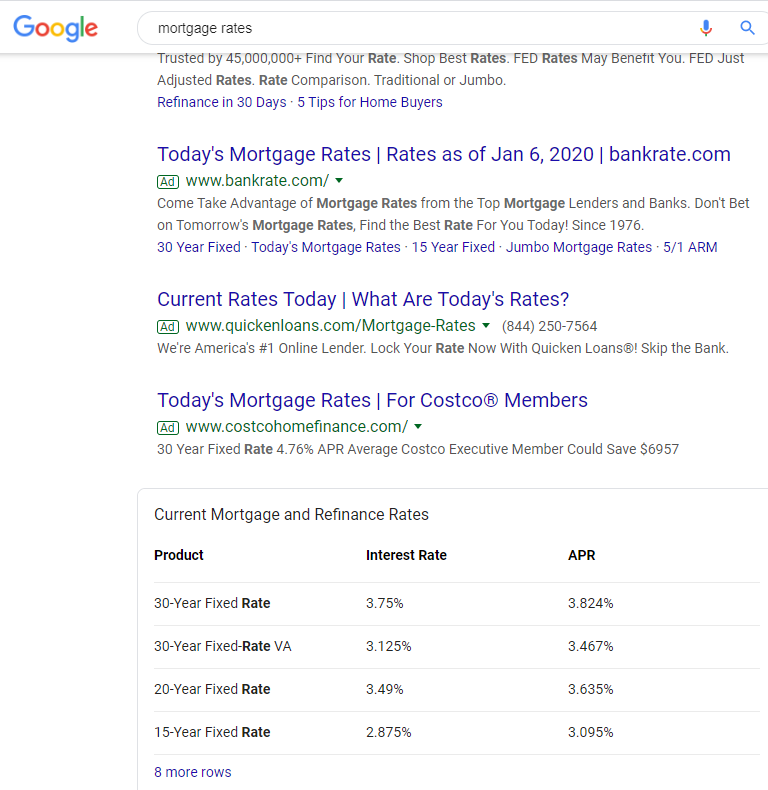768x790 pixels.
Task: Click the 3.635% APR value
Action: coord(591,689)
